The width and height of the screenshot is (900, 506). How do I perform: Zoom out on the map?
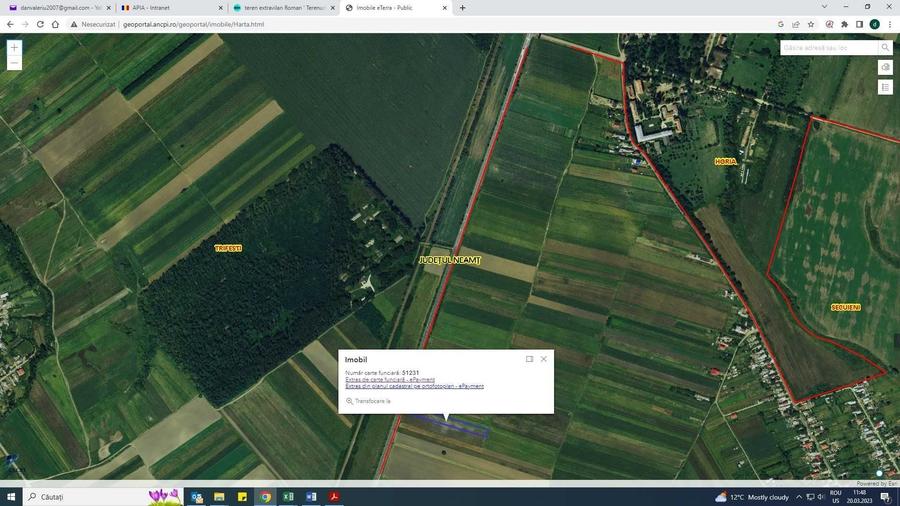pyautogui.click(x=14, y=63)
